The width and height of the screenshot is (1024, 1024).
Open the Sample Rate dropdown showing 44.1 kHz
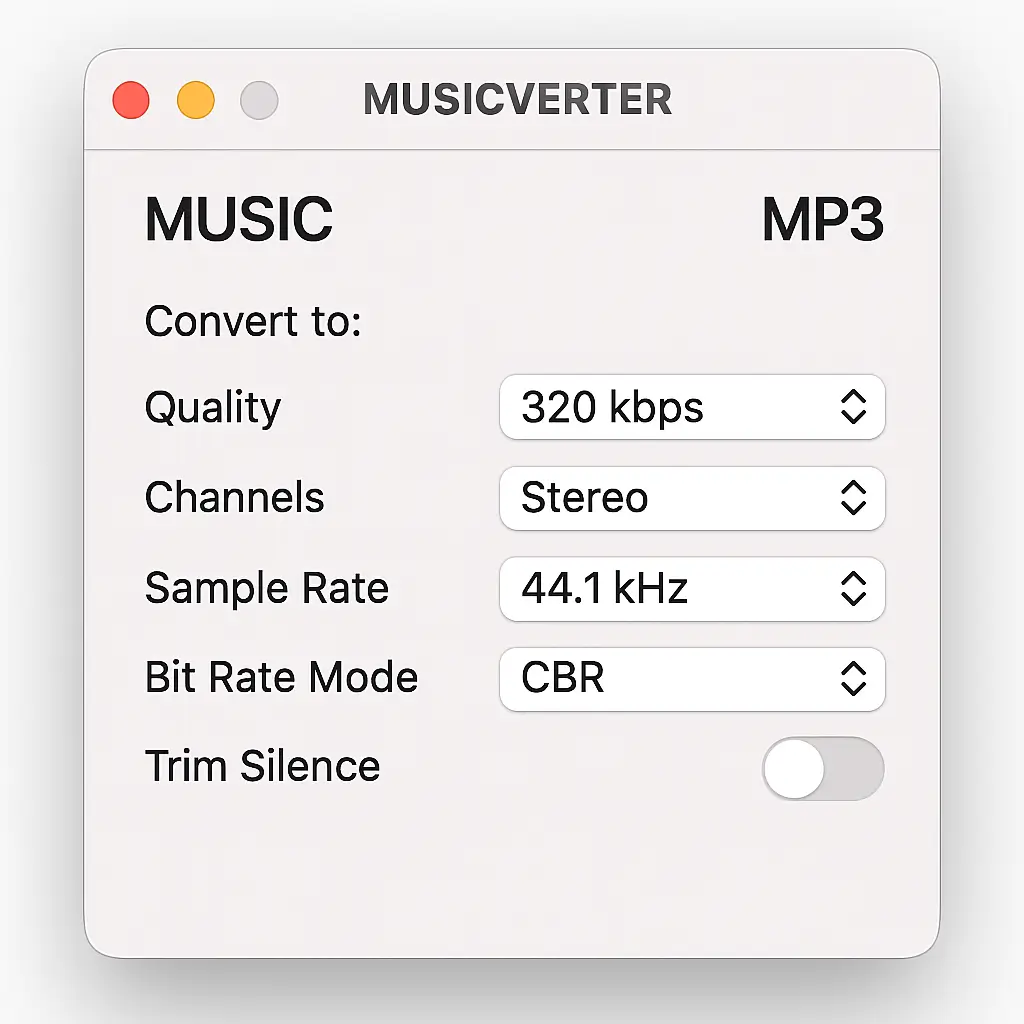pyautogui.click(x=692, y=588)
